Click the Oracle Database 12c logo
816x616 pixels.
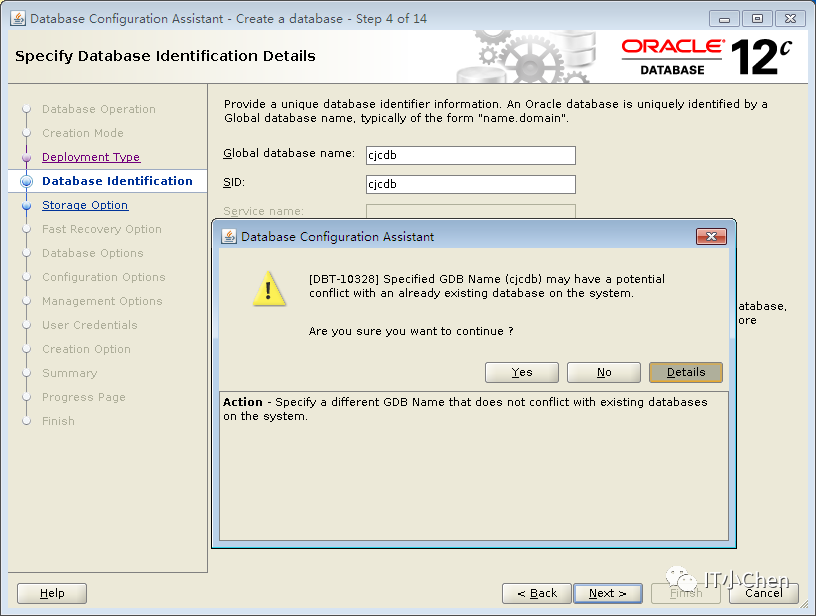[x=707, y=57]
